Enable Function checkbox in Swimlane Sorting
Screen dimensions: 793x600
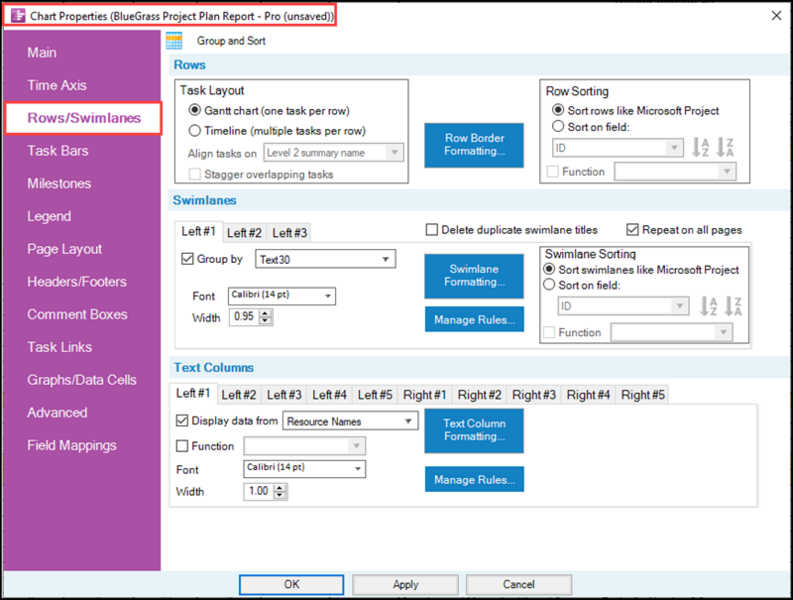pos(549,332)
